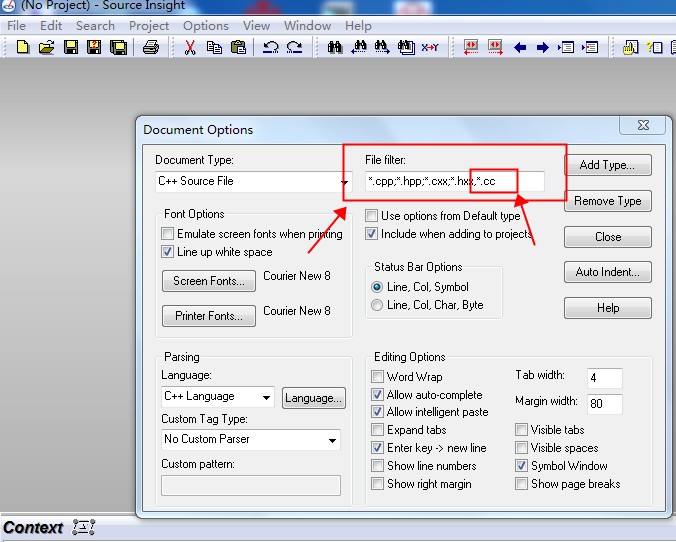Toggle Enter key -> new line checkbox

coord(377,448)
